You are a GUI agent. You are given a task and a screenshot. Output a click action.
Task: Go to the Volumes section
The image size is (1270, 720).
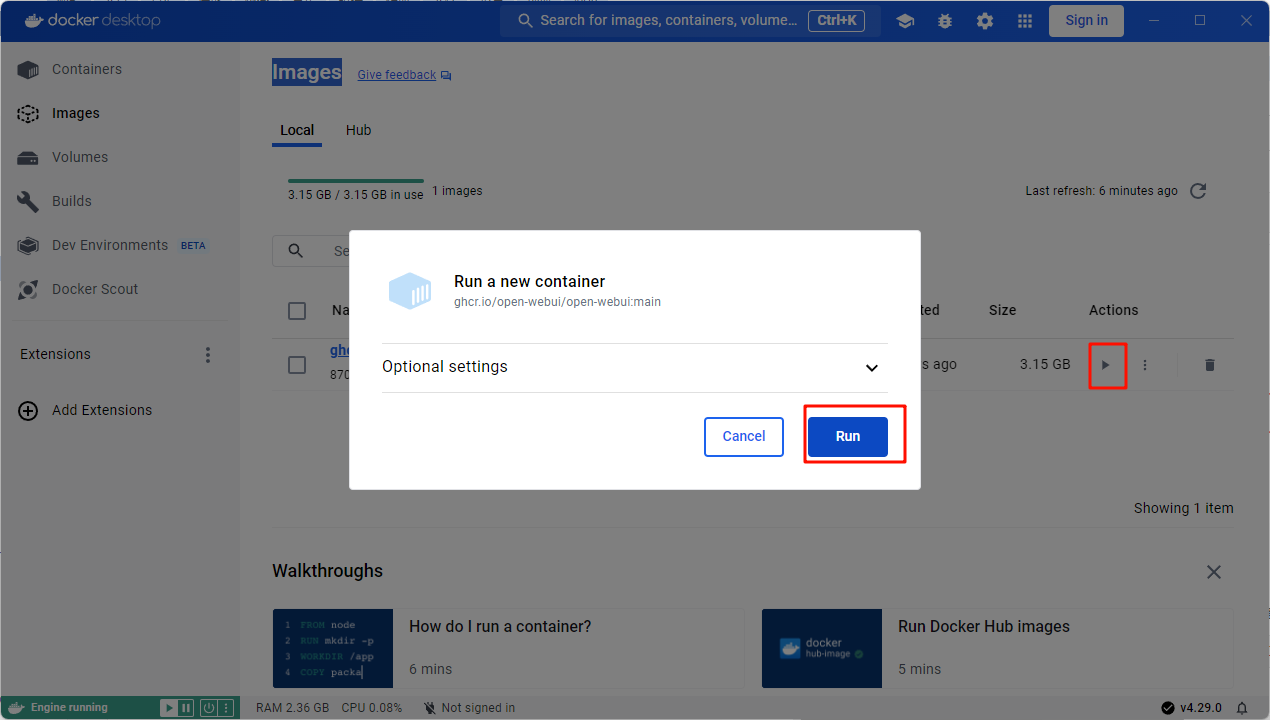pos(120,157)
